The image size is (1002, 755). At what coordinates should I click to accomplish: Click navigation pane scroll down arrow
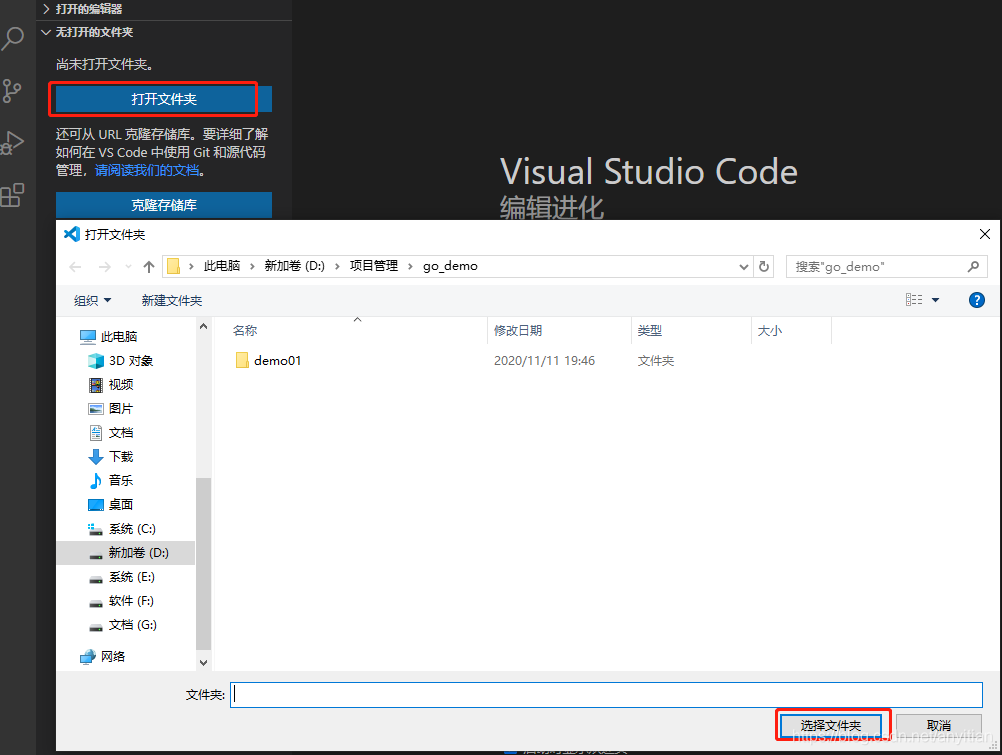[x=203, y=662]
